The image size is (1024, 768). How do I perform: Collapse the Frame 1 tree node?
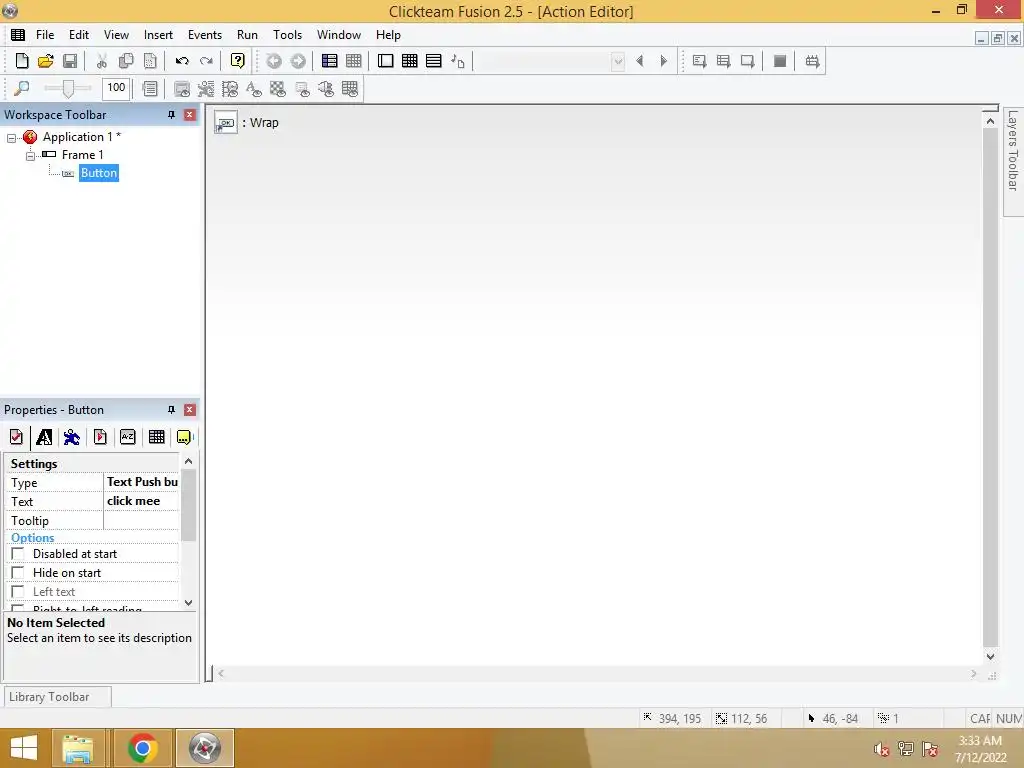[30, 156]
